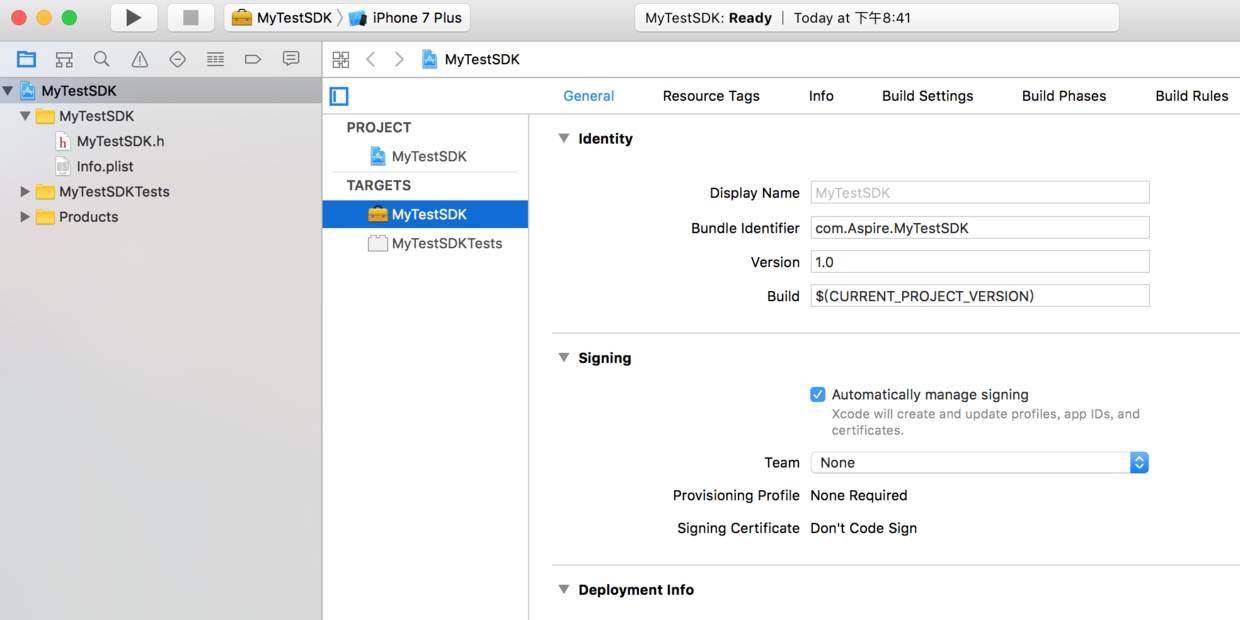Go forward in editor history
1240x620 pixels.
(399, 59)
